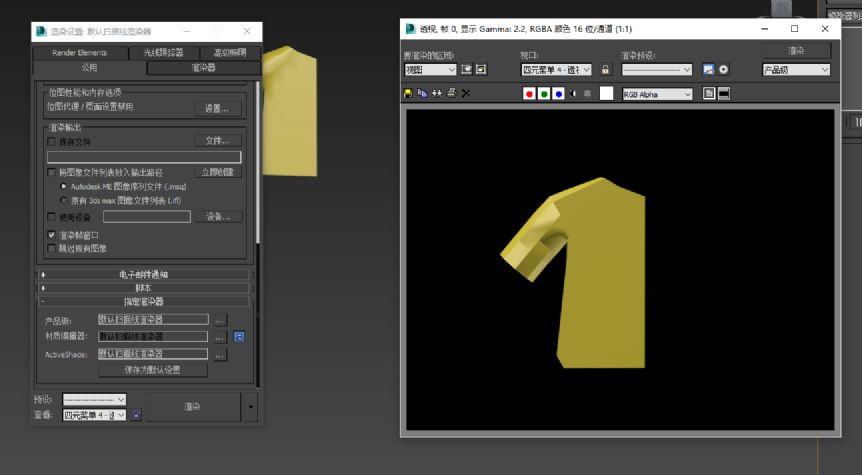Expand the 电子邮件通知 rollout
Screen dimensions: 862x475
(x=143, y=274)
